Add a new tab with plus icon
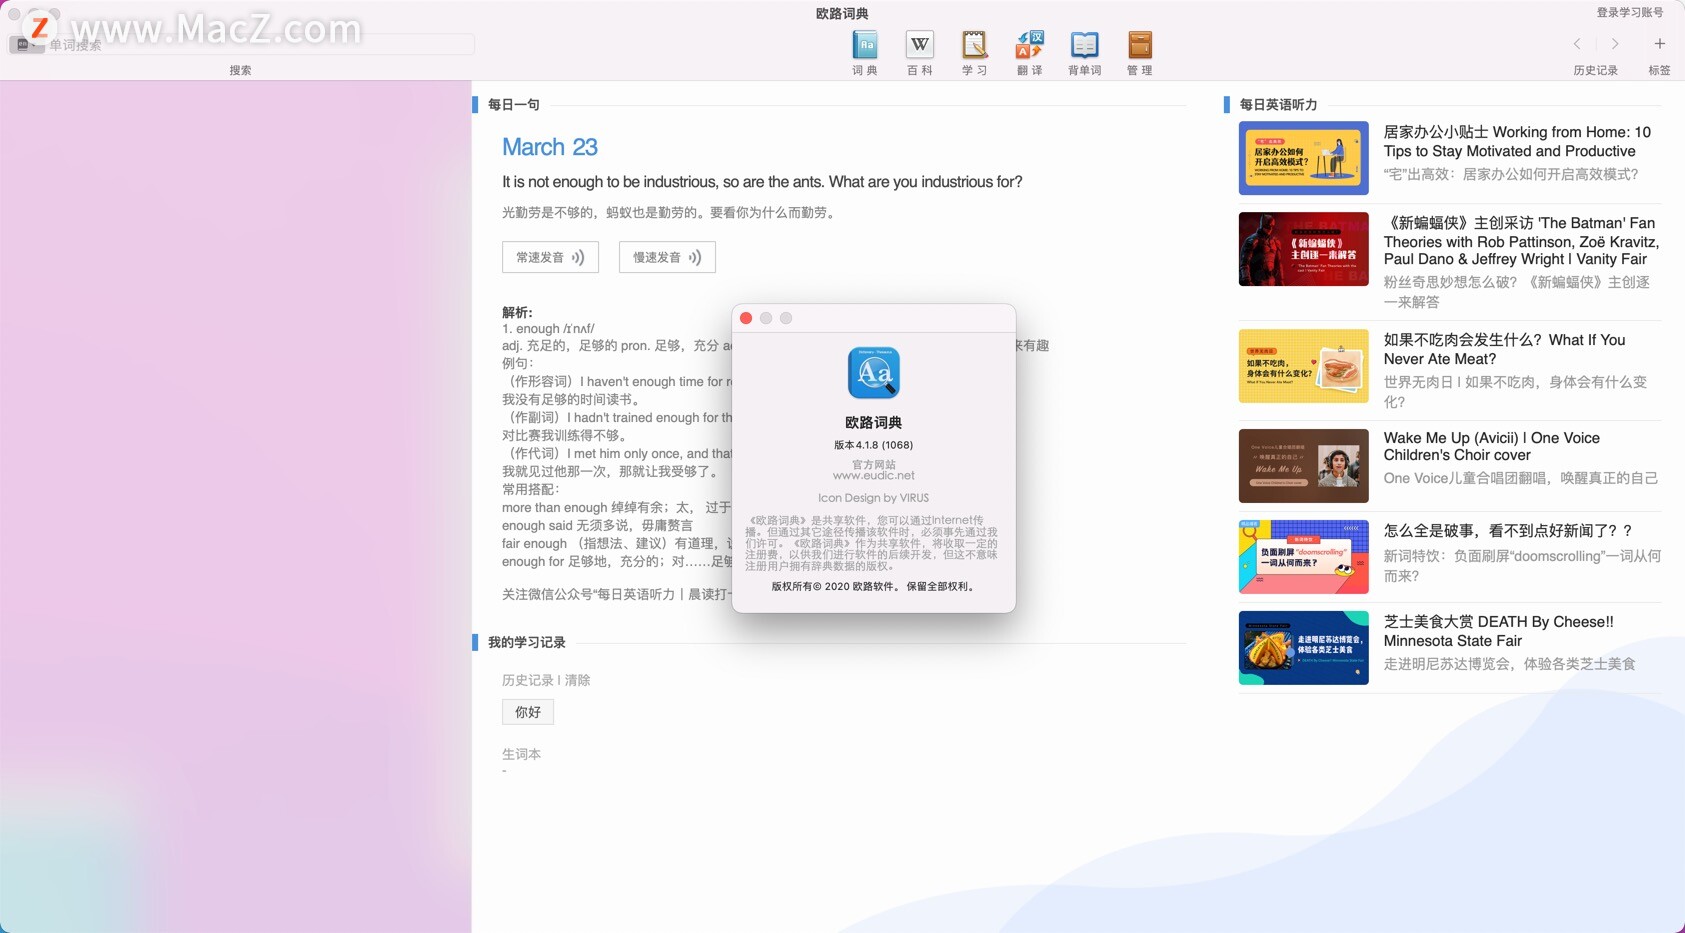Screen dimensions: 1685x933 point(1660,44)
